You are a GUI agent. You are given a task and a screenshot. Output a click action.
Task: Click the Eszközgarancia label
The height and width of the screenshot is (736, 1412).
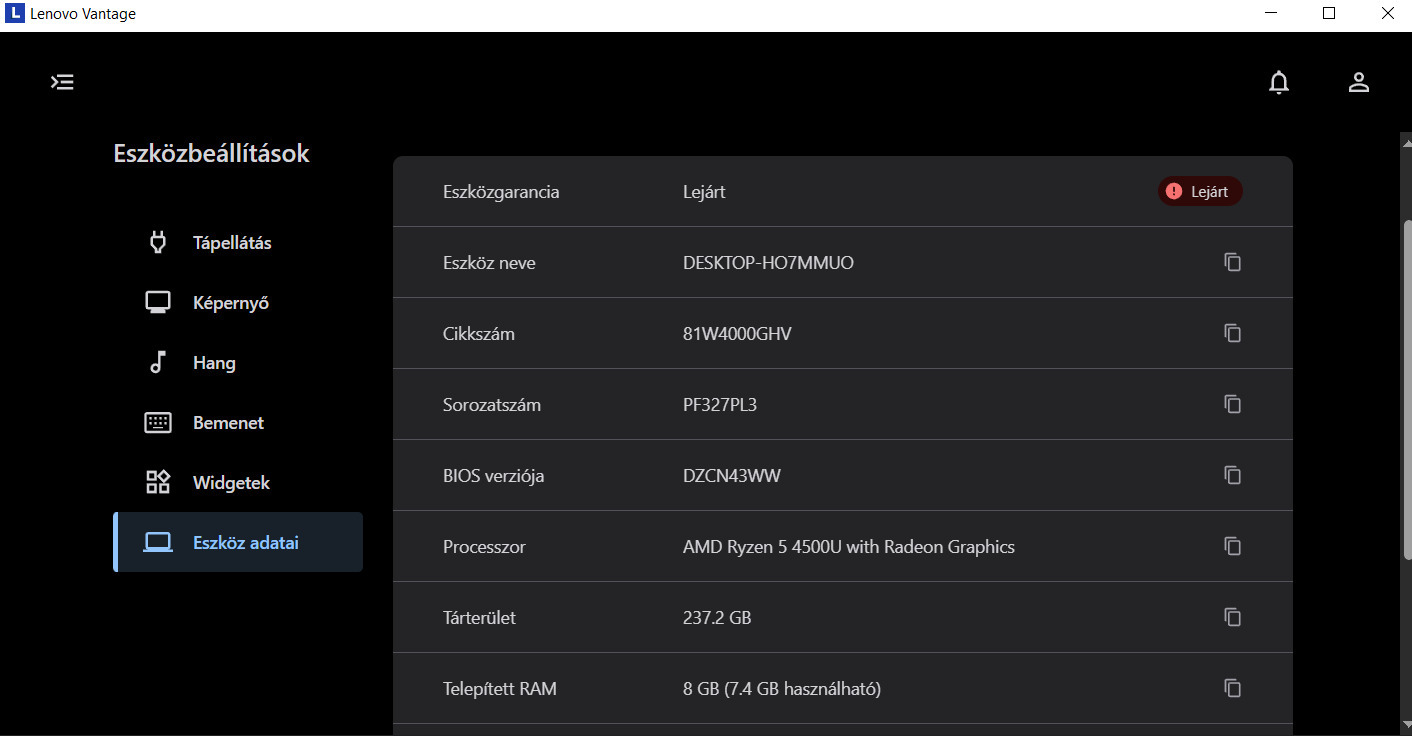(501, 192)
